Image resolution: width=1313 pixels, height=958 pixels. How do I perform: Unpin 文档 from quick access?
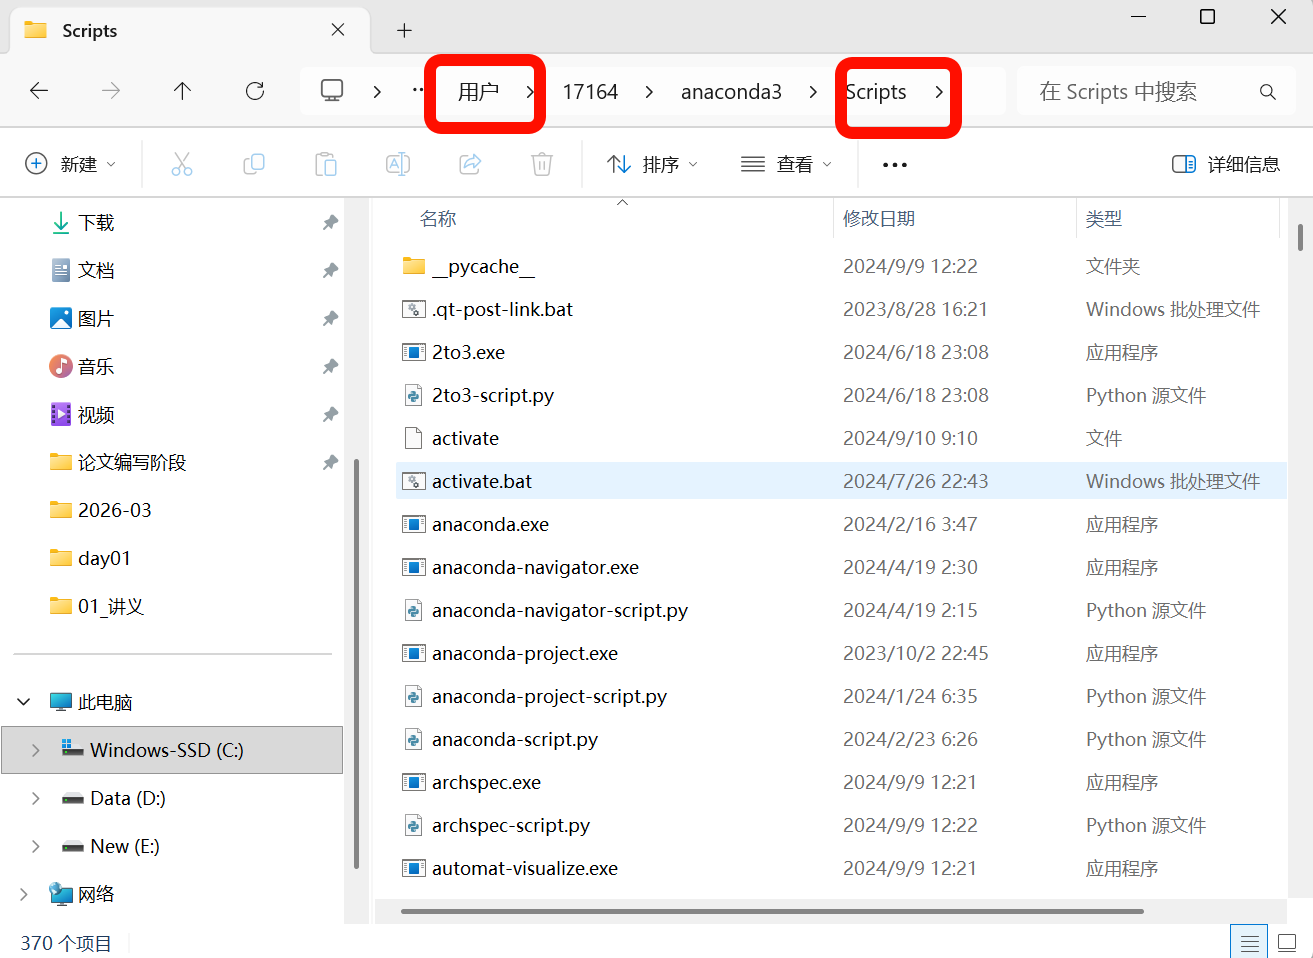point(330,271)
